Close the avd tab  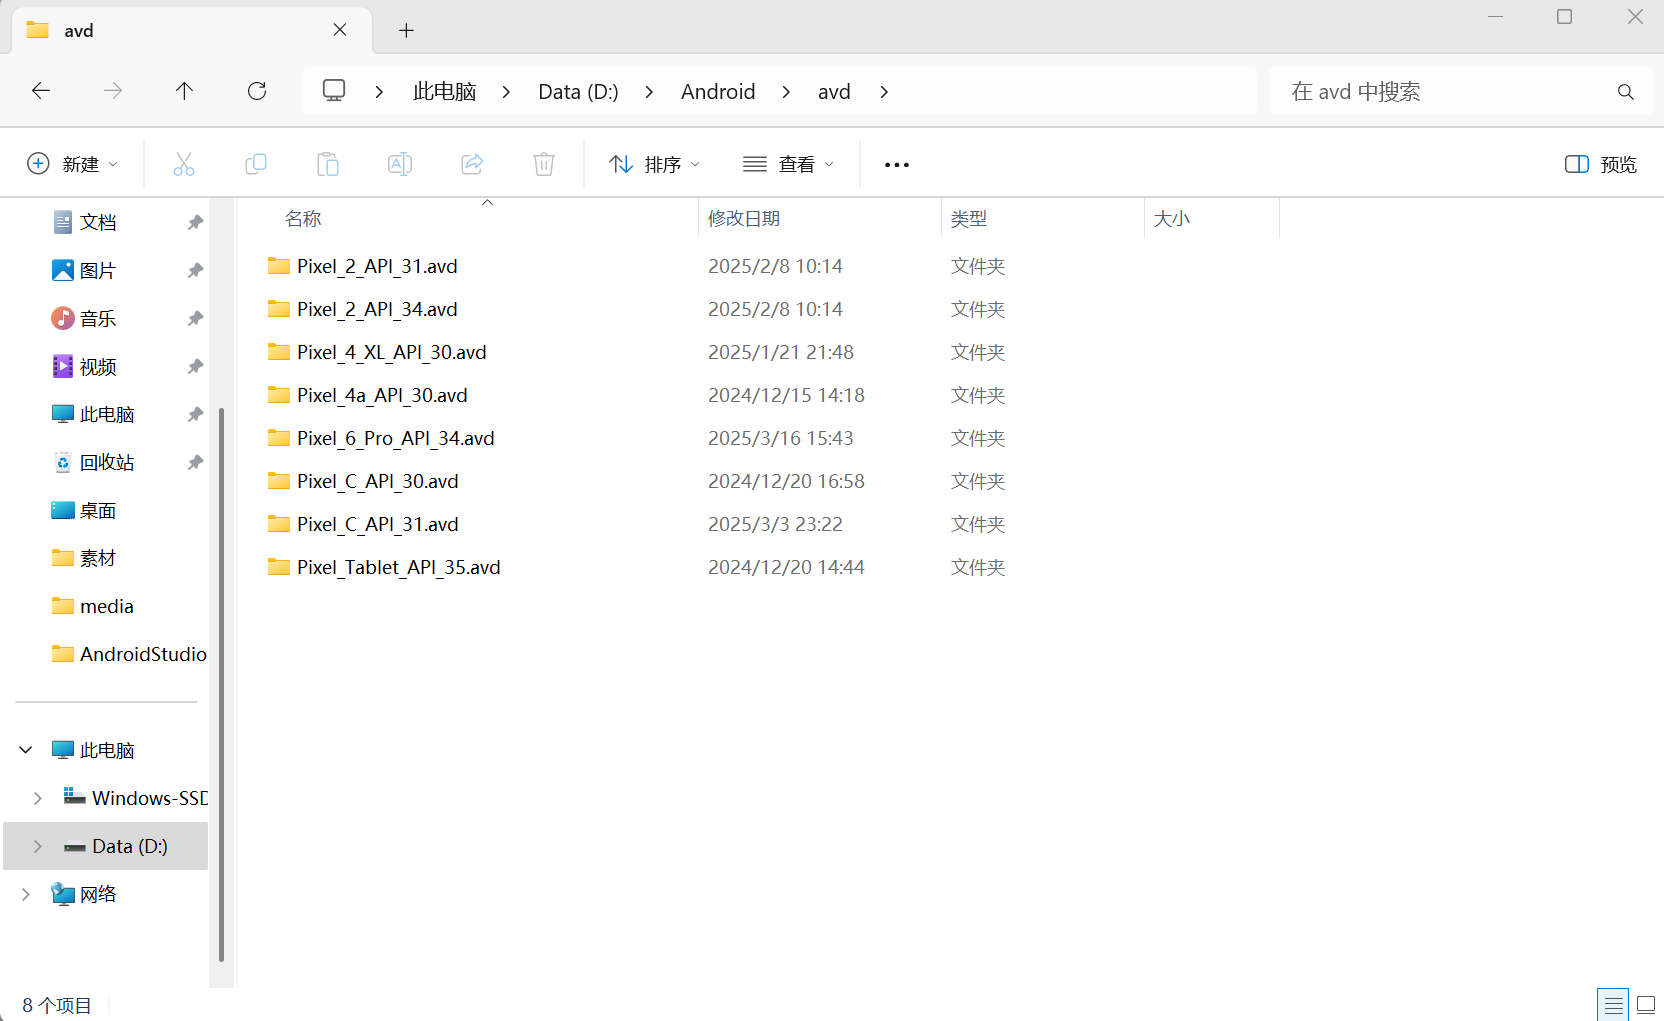point(340,30)
